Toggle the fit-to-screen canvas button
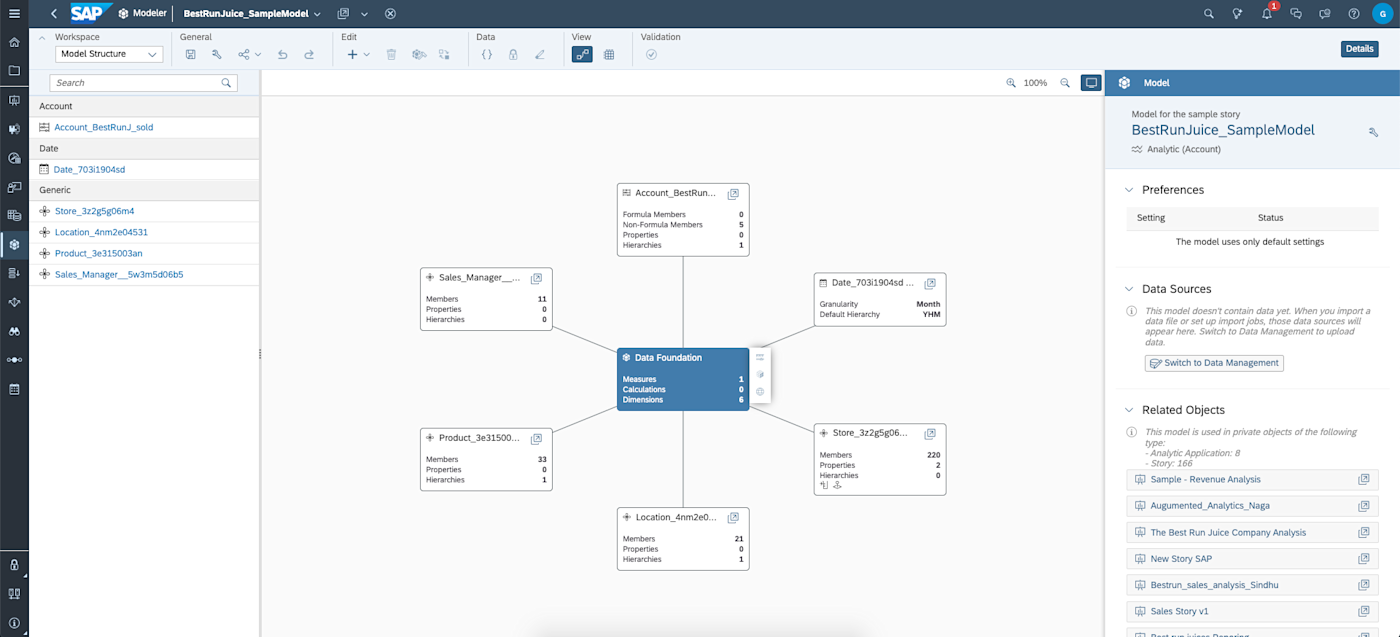Viewport: 1400px width, 637px height. pyautogui.click(x=1091, y=83)
